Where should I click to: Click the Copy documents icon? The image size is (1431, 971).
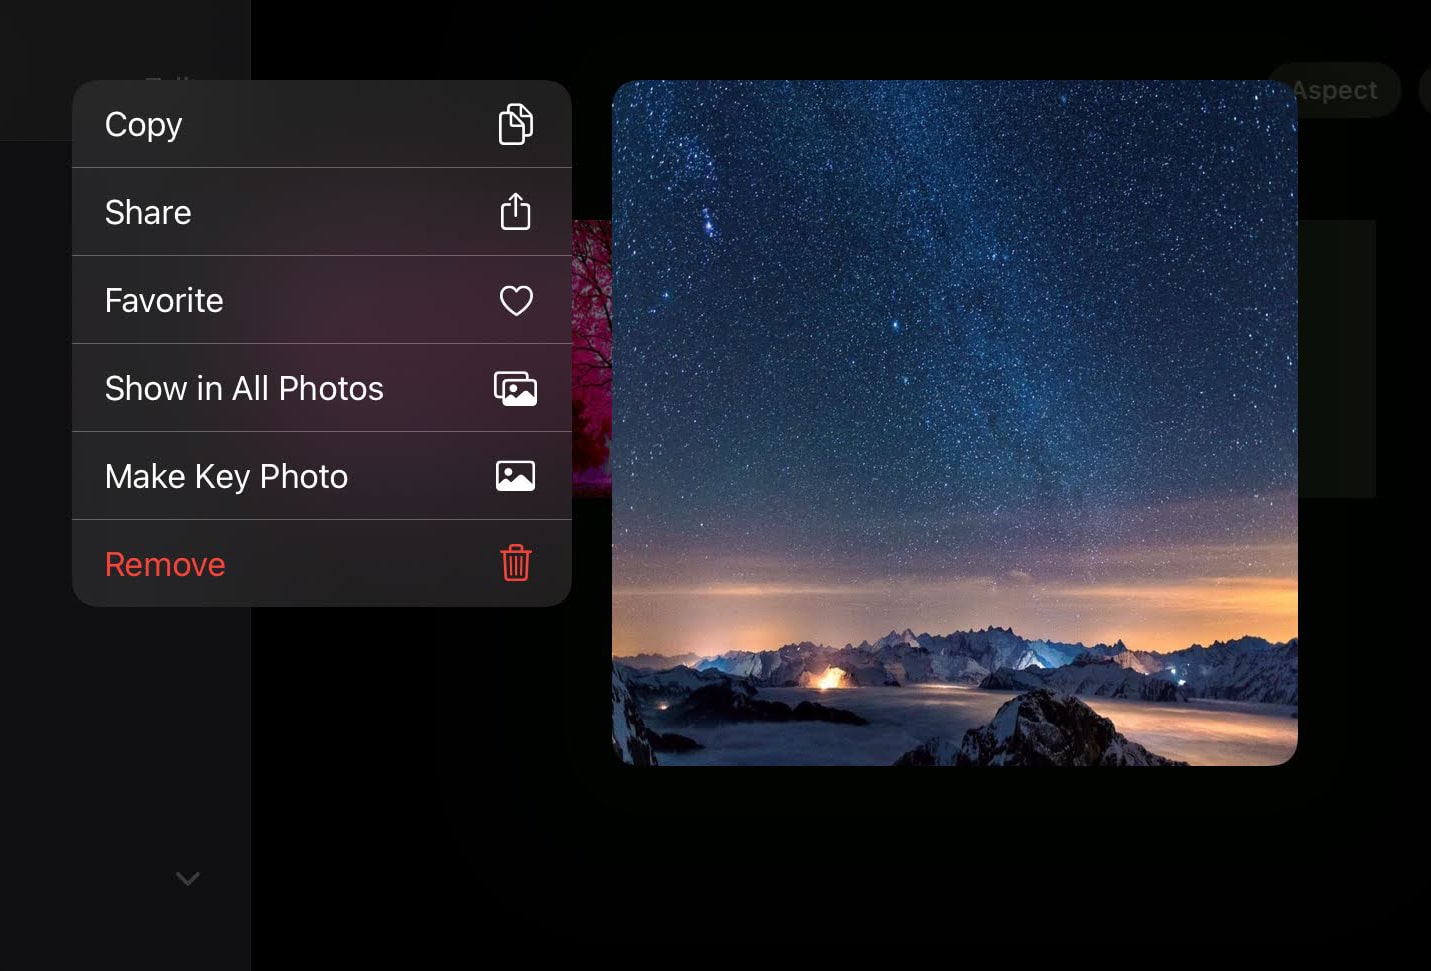pos(515,124)
